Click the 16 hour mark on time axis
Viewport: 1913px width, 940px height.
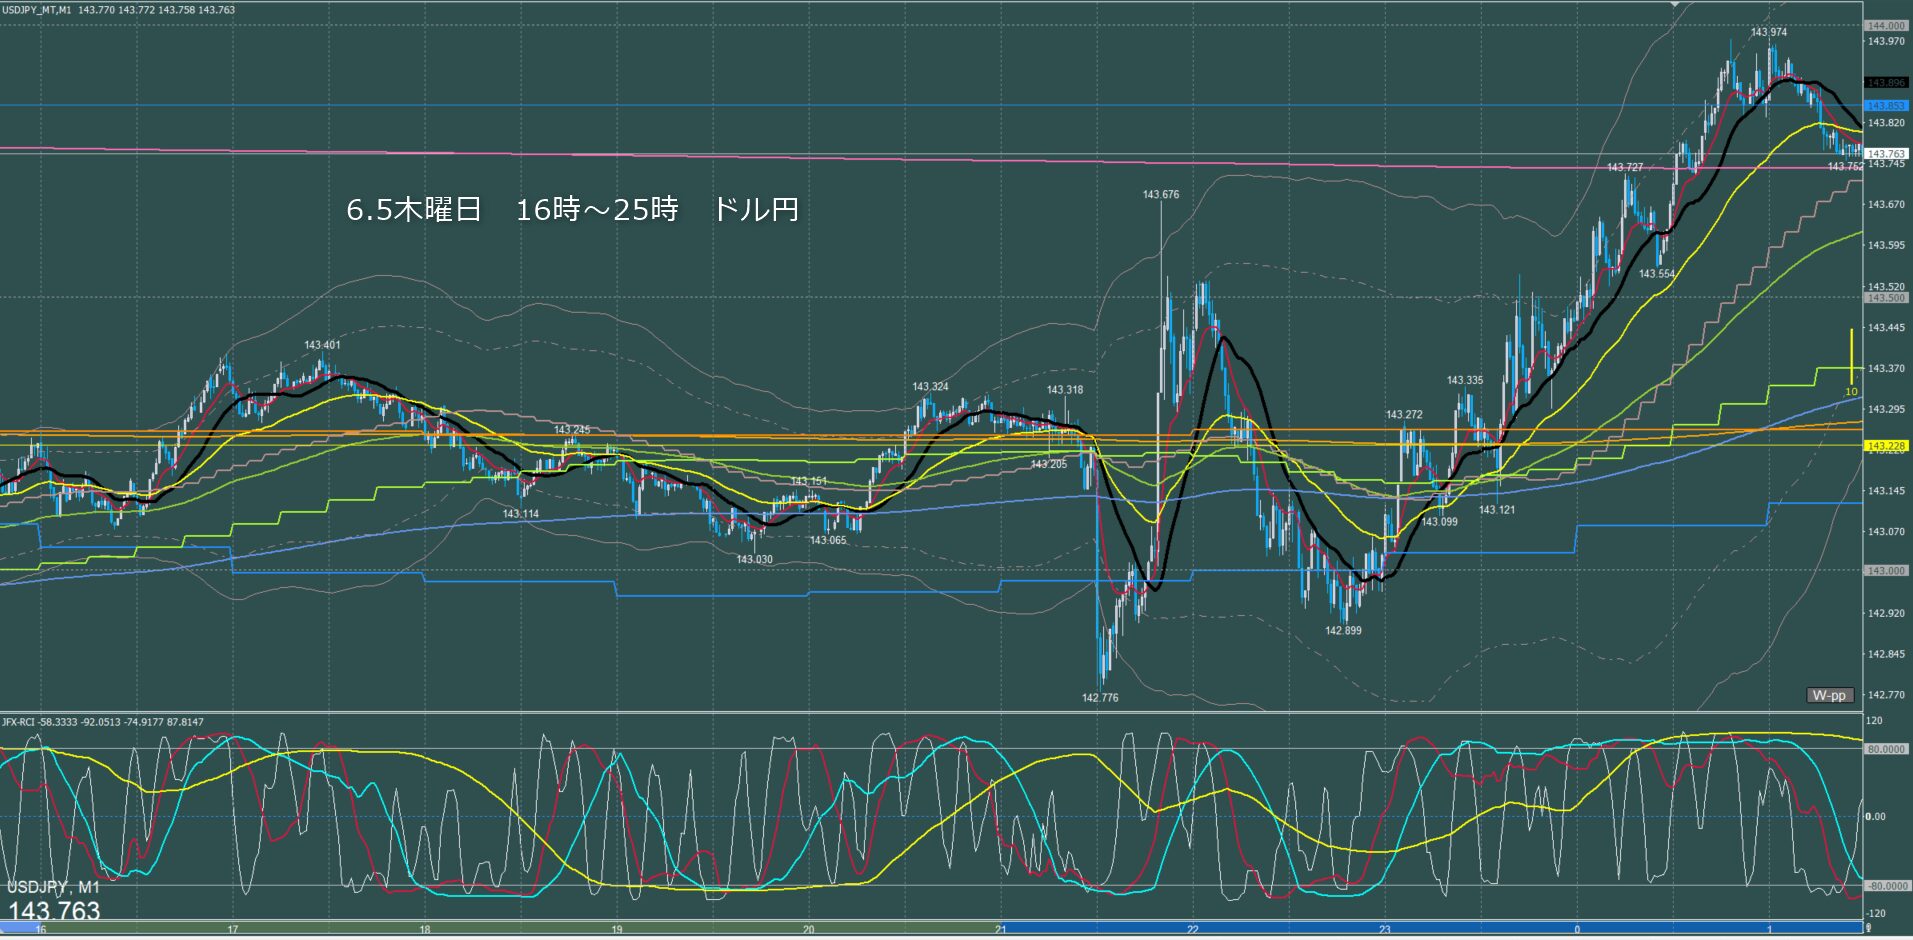pos(41,930)
